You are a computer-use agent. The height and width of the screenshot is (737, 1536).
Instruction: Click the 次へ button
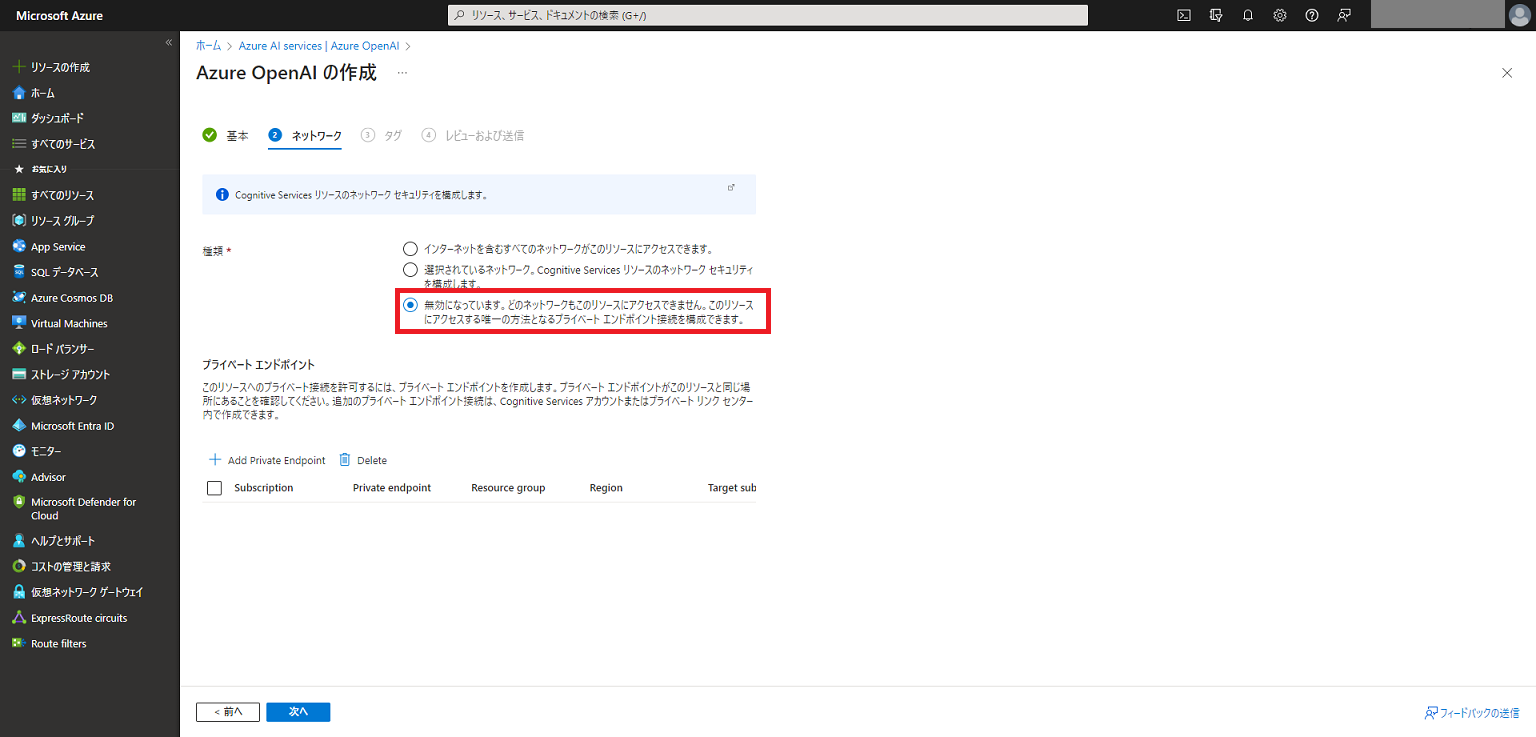coord(298,712)
